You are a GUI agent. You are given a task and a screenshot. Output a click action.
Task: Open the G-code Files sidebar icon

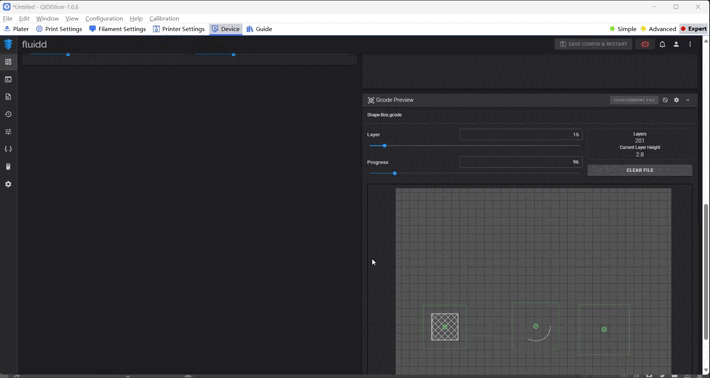click(8, 96)
